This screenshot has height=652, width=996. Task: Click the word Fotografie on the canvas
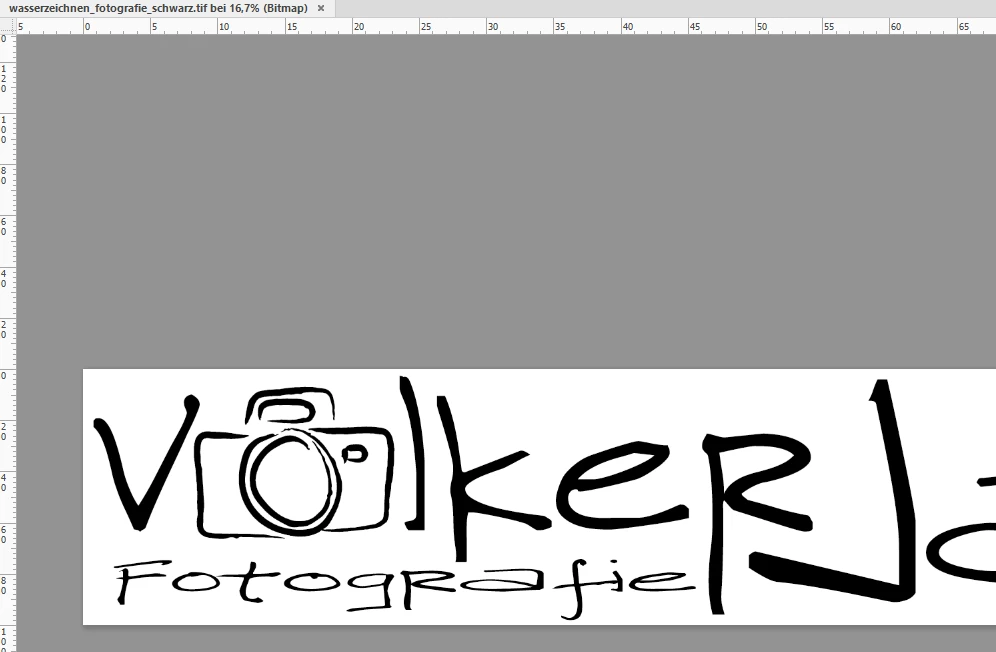pos(405,588)
